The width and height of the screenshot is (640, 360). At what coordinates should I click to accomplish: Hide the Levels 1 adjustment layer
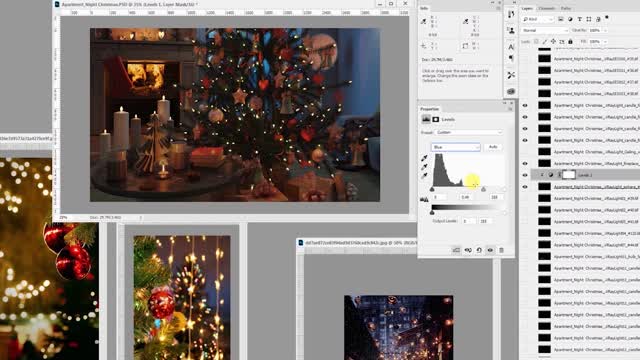coord(525,175)
